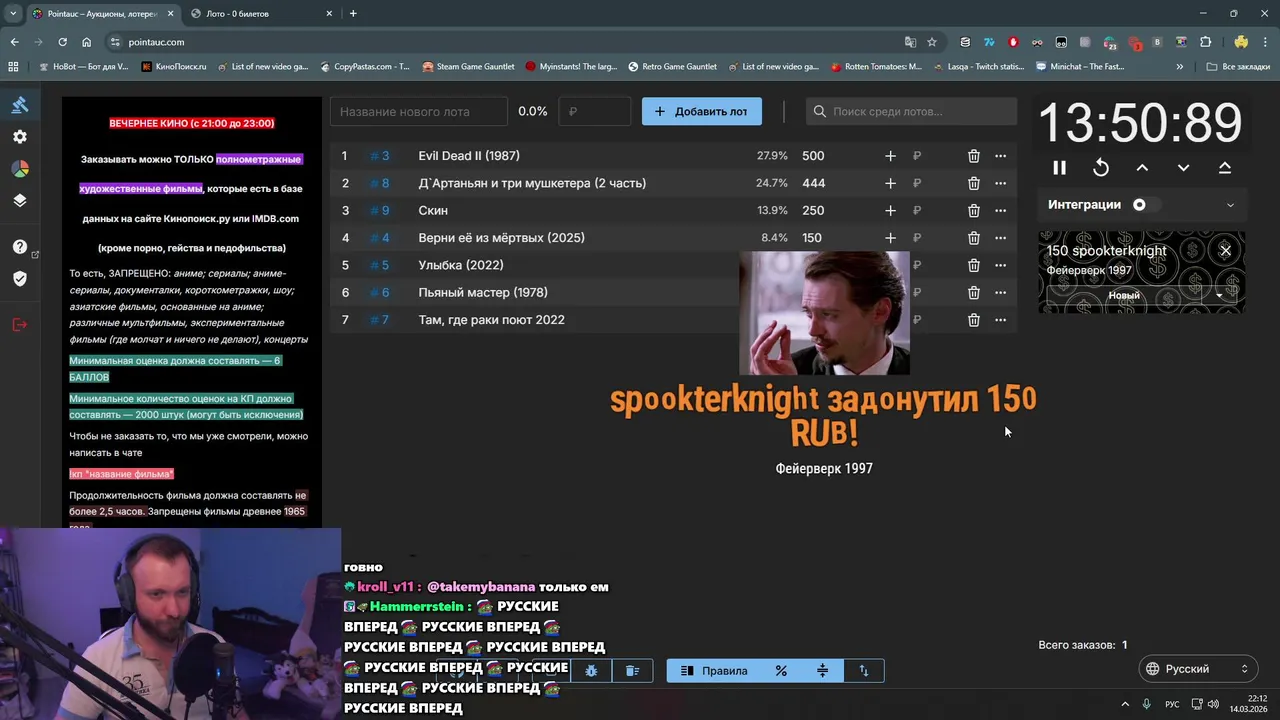Click the new lot ruble amount field

pos(595,111)
